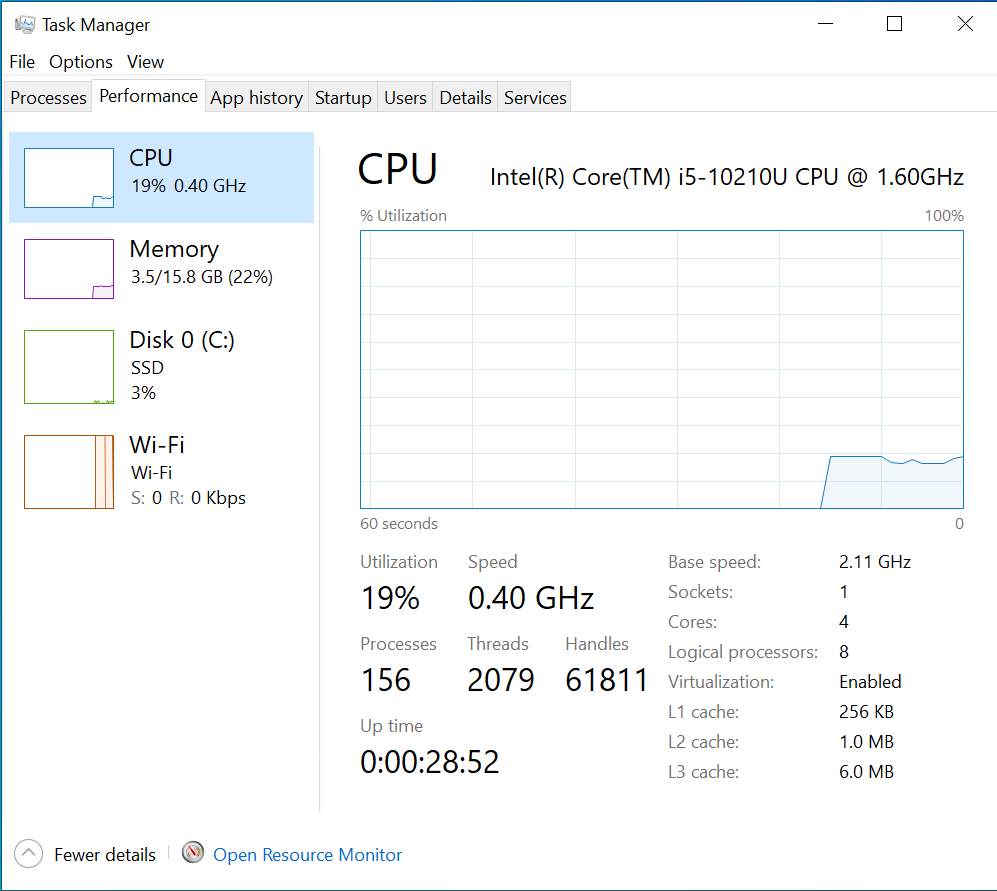Open the View menu
The height and width of the screenshot is (891, 997).
click(x=145, y=62)
